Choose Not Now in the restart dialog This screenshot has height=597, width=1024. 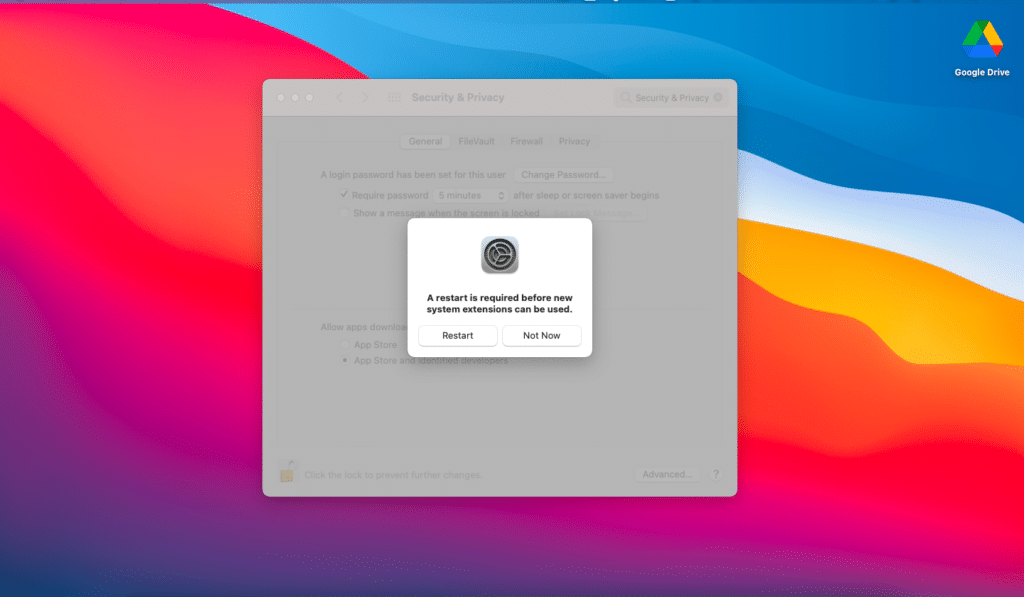click(541, 335)
